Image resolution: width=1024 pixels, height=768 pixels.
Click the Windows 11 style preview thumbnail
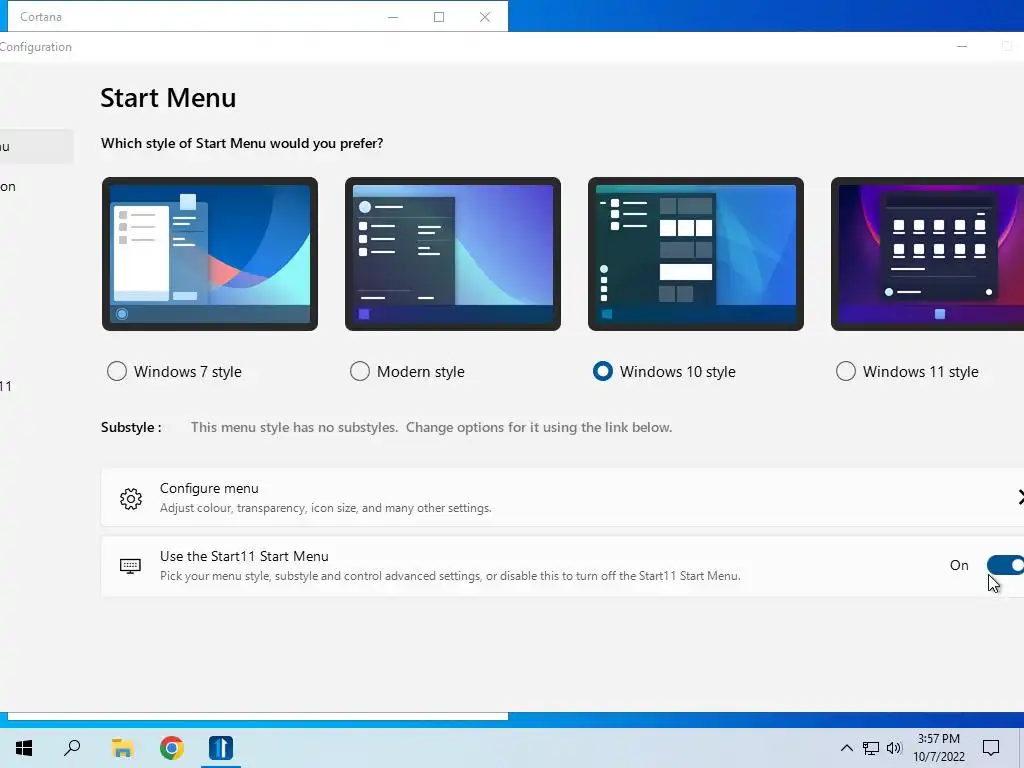(927, 254)
